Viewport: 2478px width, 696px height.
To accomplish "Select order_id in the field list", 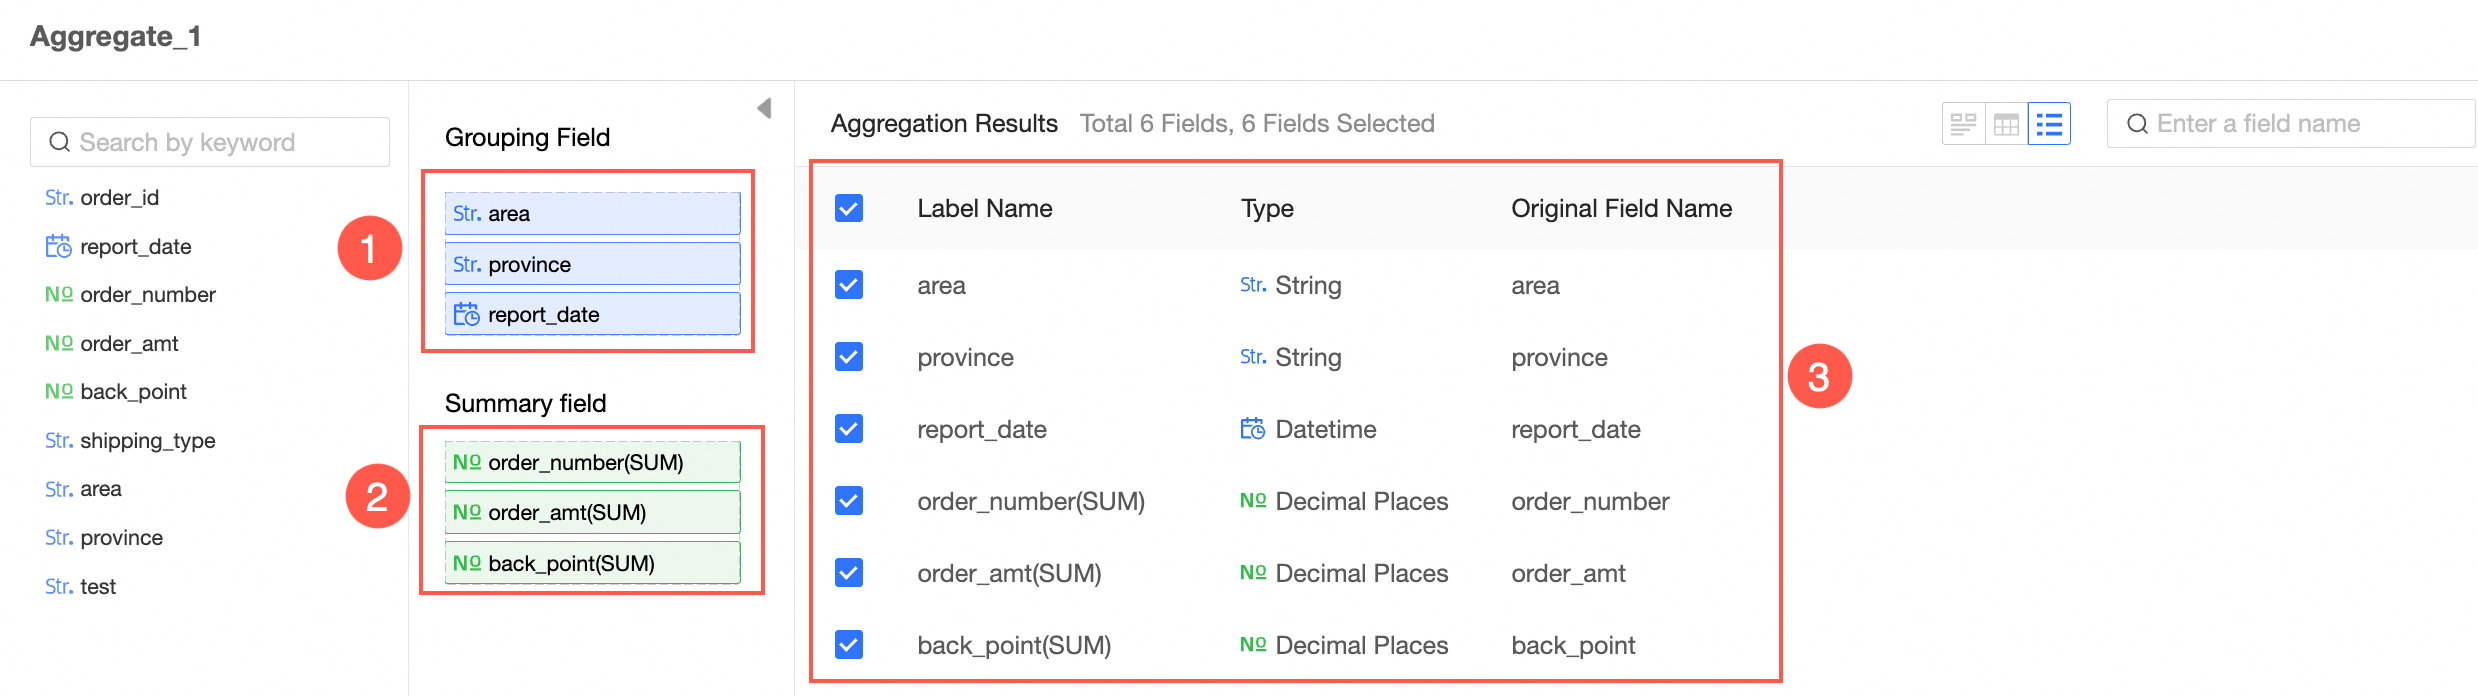I will (x=119, y=198).
